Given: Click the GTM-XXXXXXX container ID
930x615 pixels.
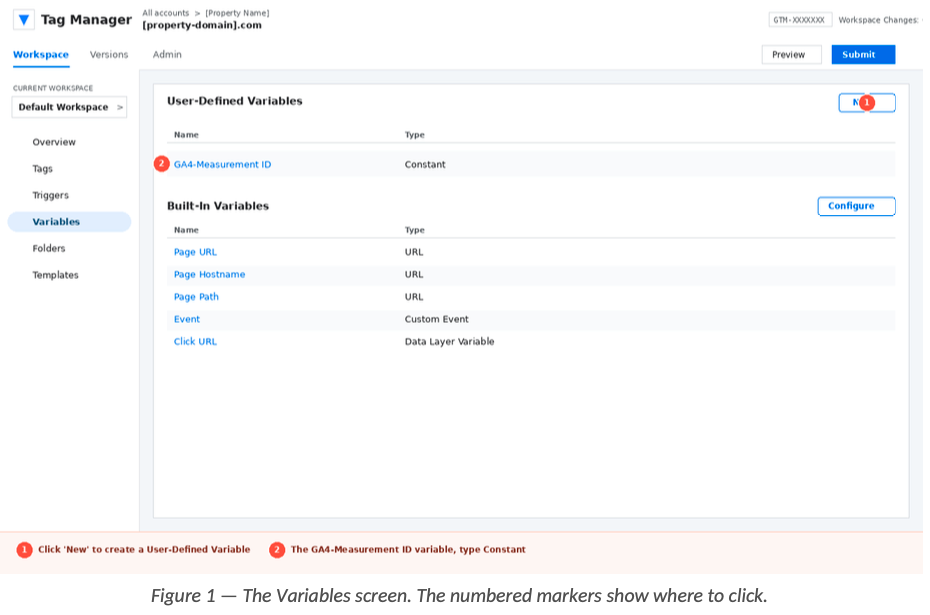Looking at the screenshot, I should click(x=799, y=20).
